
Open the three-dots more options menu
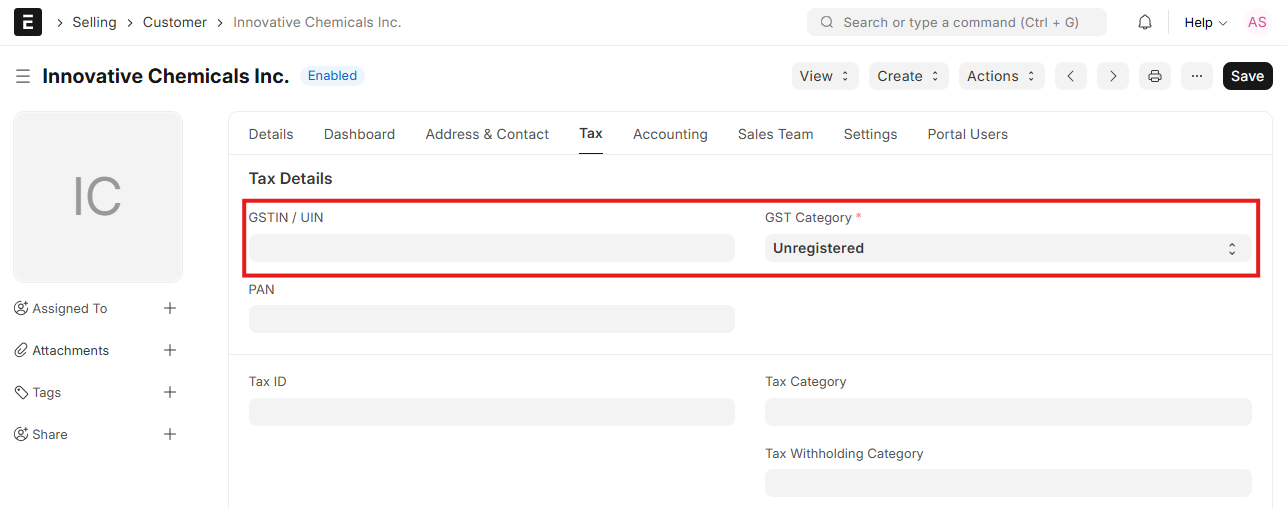(x=1197, y=76)
